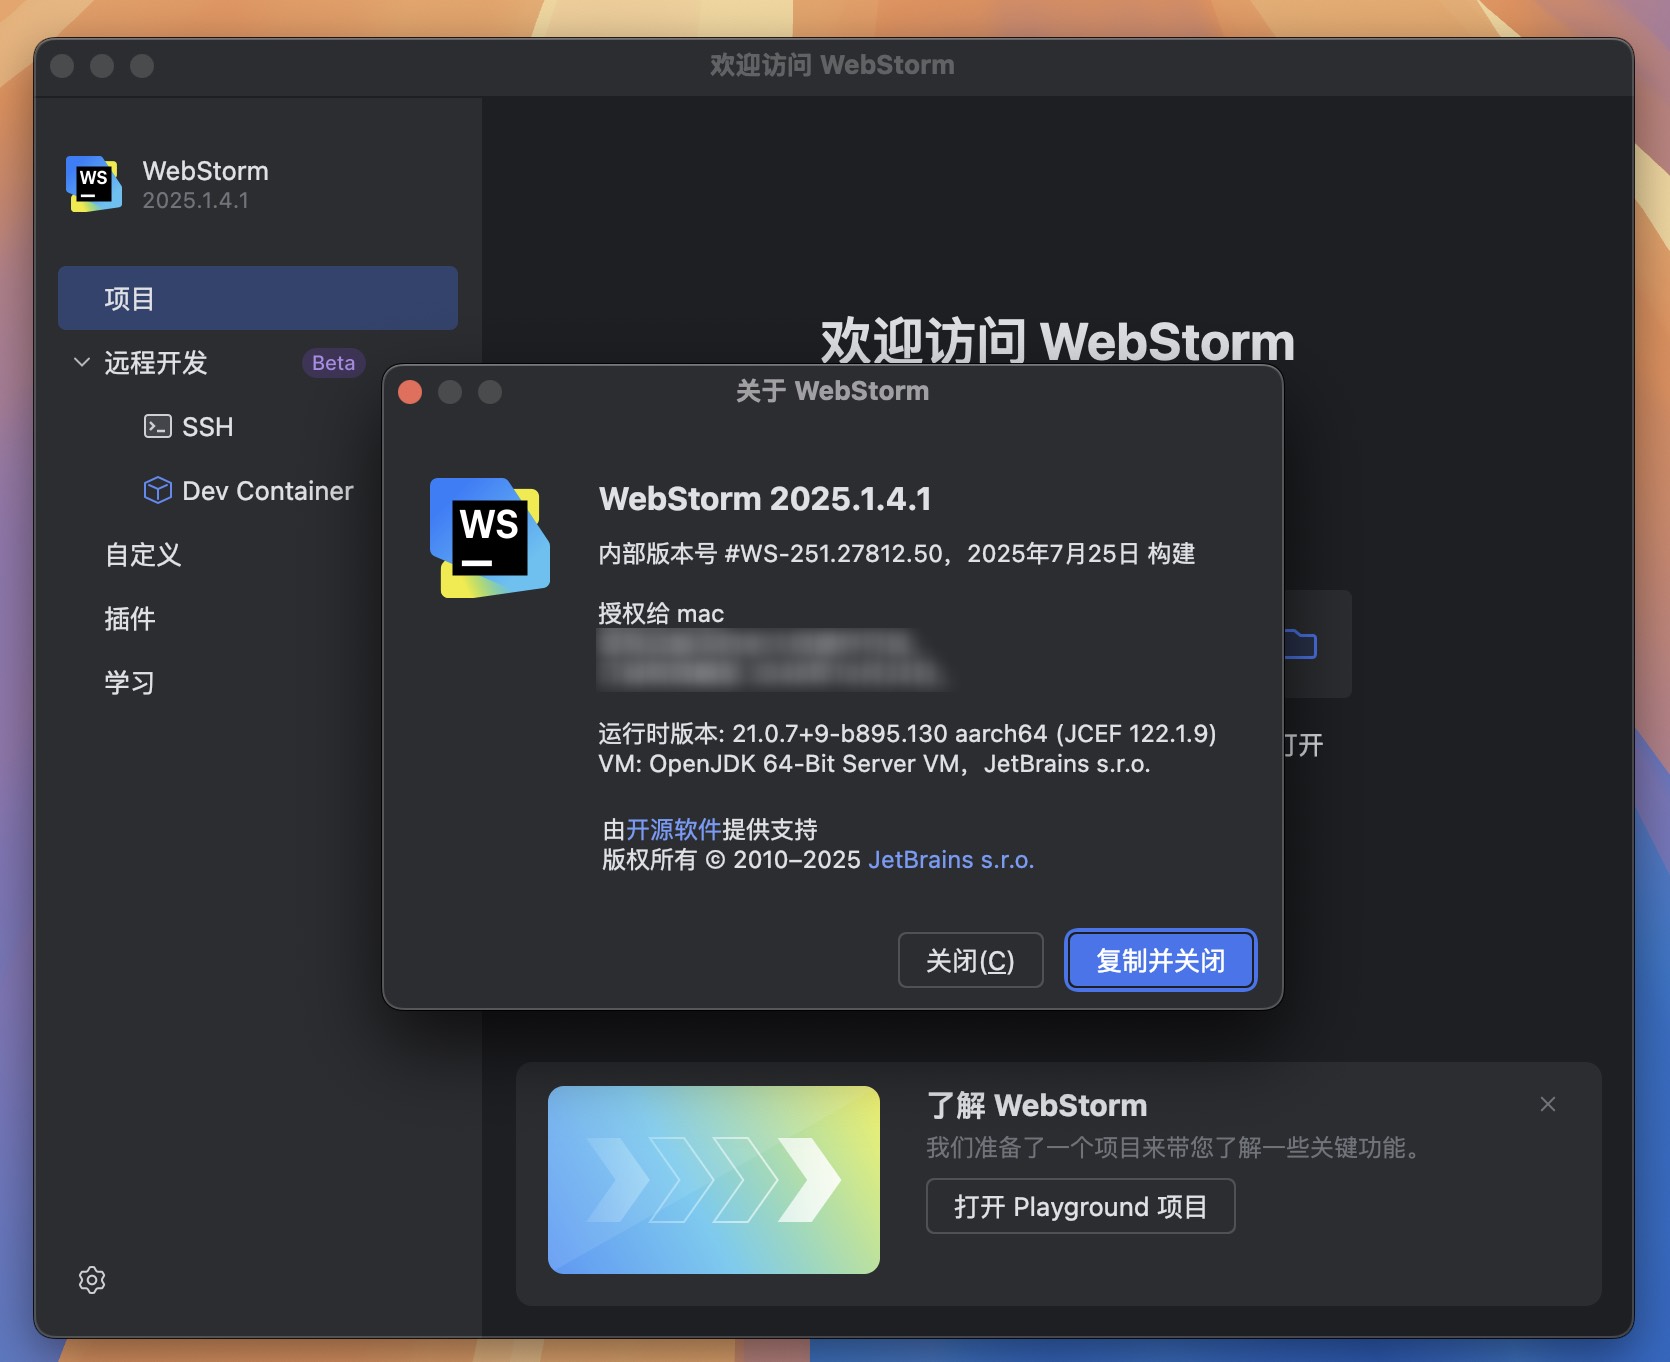This screenshot has width=1670, height=1362.
Task: Click the 复制并关闭 button
Action: 1159,960
